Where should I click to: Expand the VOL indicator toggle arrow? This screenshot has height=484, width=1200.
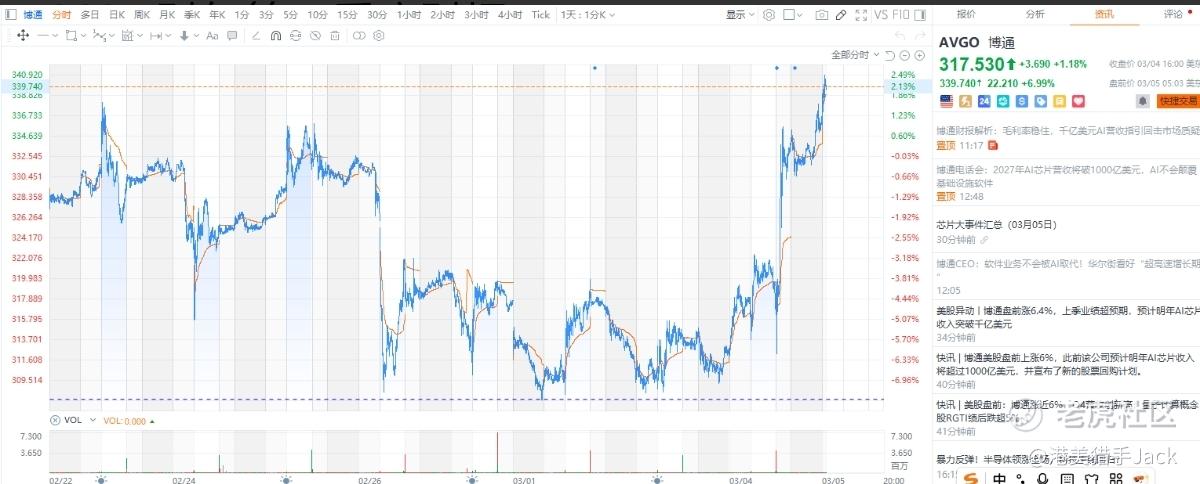[x=91, y=421]
